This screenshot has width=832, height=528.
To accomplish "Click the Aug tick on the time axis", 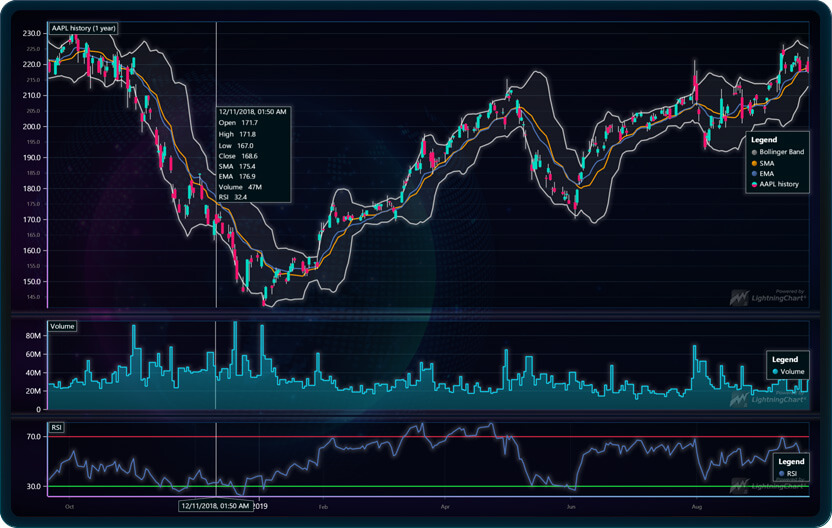I will coord(697,507).
